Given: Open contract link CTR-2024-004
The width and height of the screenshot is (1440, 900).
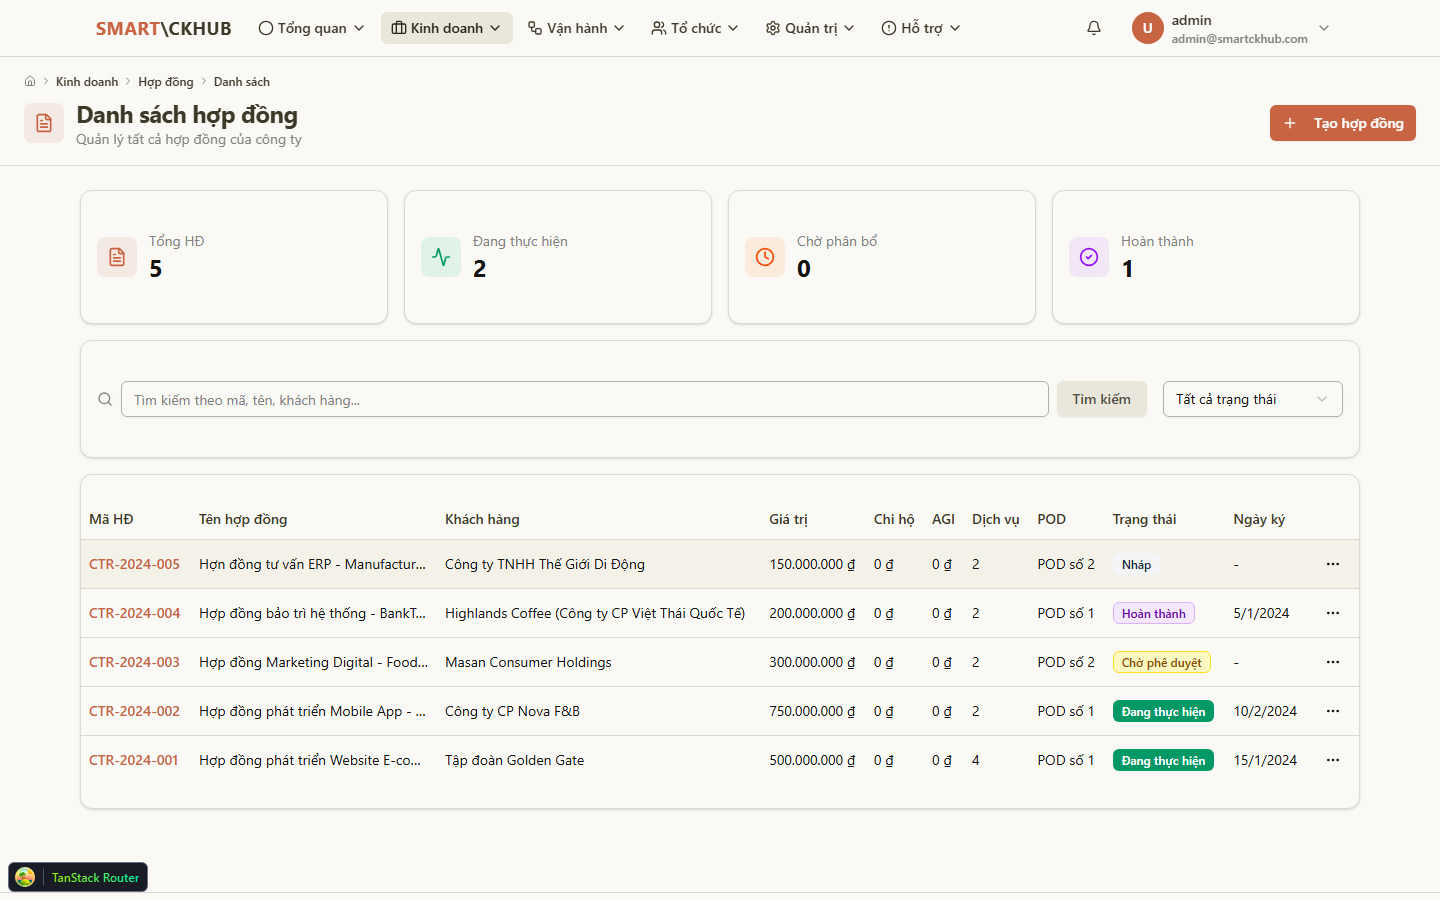Looking at the screenshot, I should pyautogui.click(x=135, y=613).
